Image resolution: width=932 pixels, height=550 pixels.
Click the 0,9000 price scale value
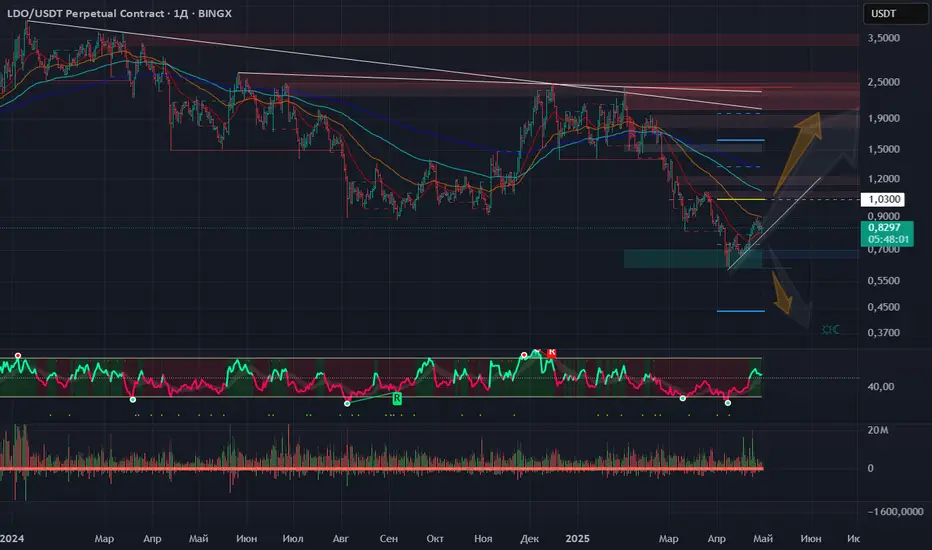point(883,216)
